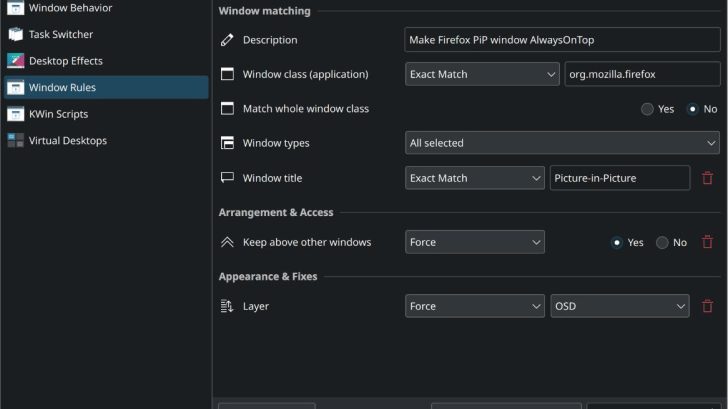Click the Desktop Effects sidebar icon
Screen dimensions: 728x409
(x=16, y=61)
